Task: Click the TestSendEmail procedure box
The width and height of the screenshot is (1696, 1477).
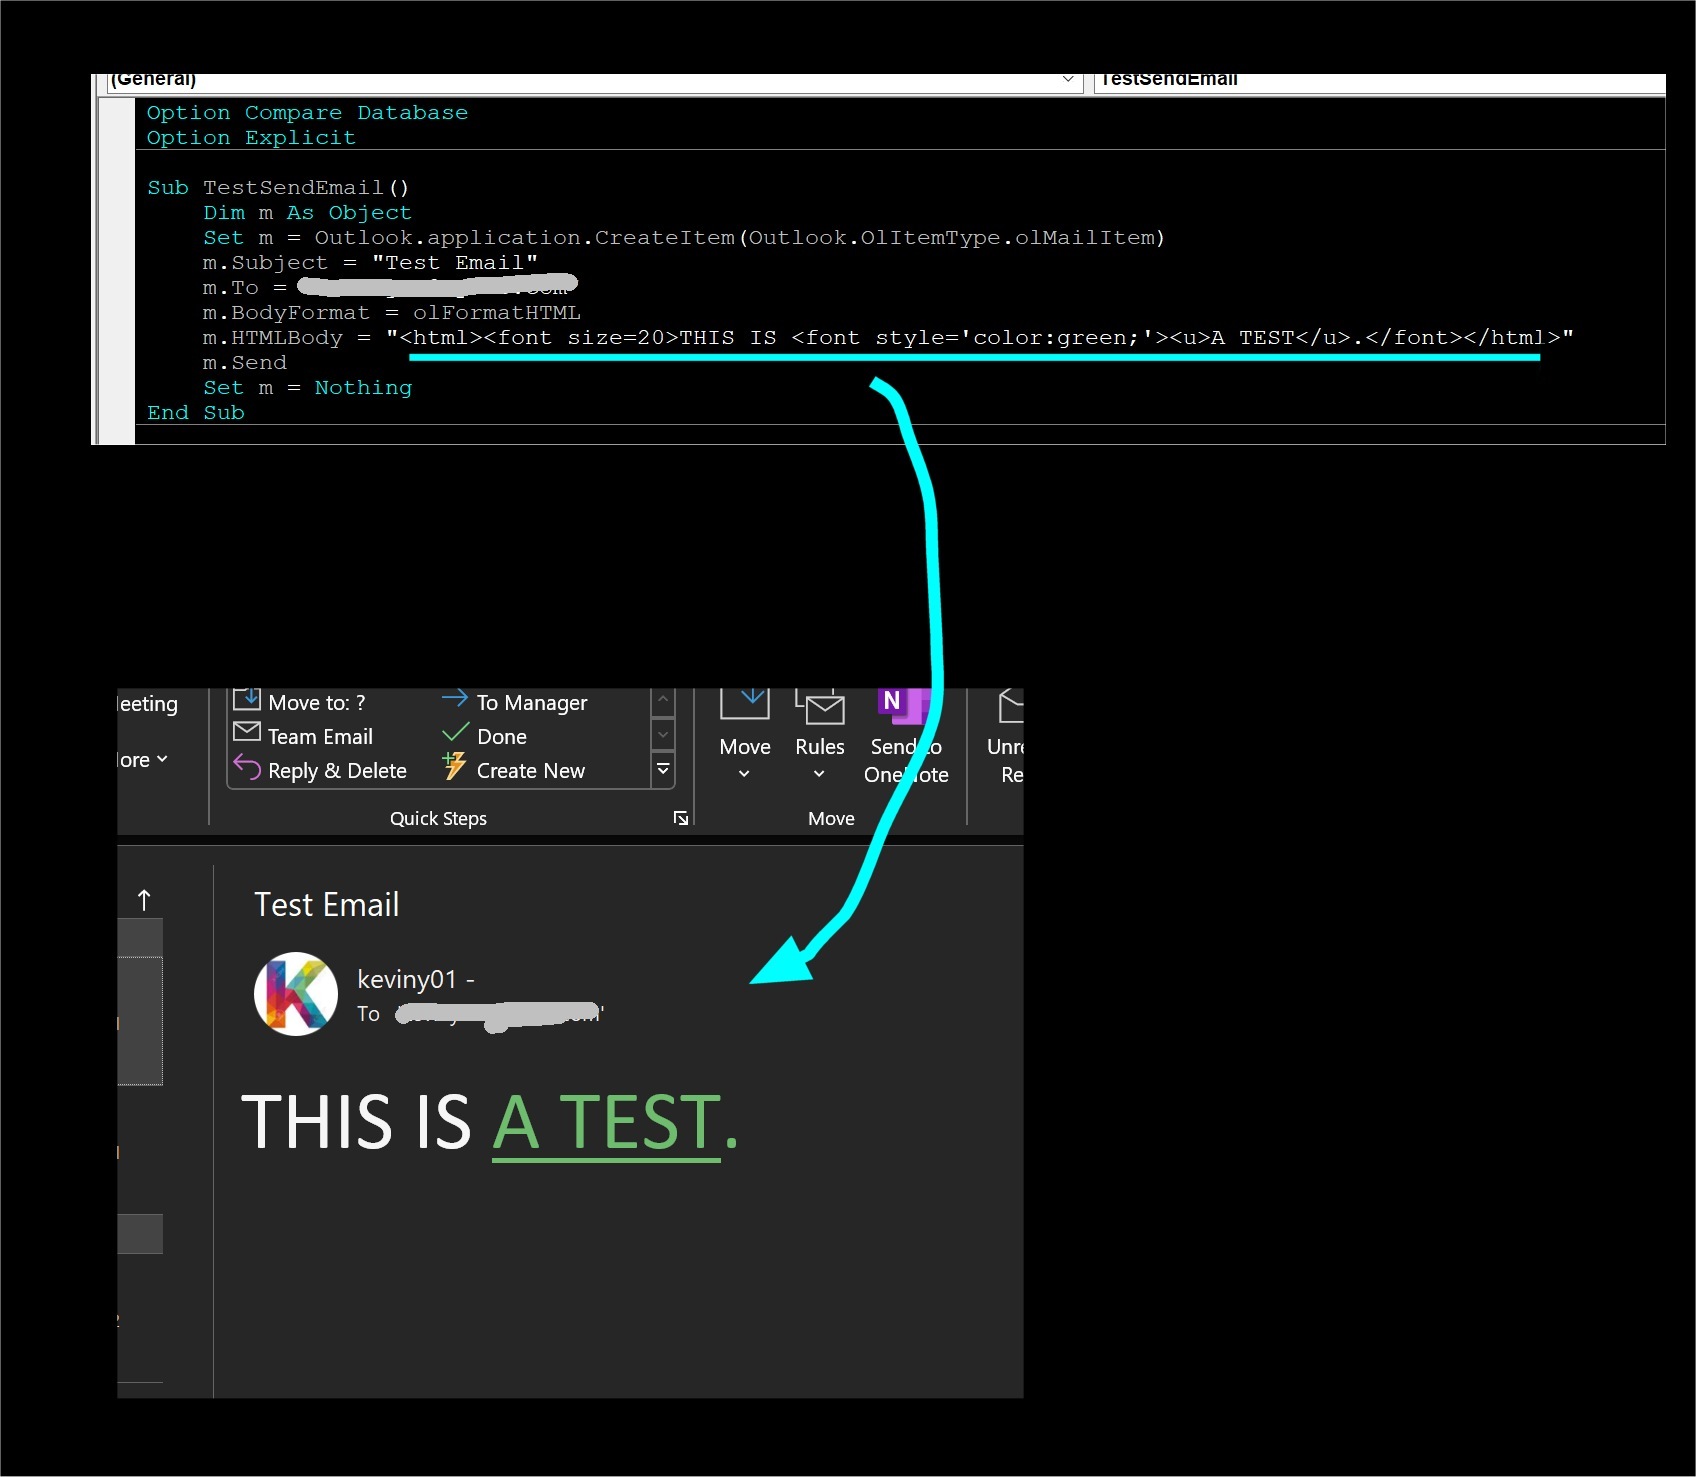Action: [1380, 80]
